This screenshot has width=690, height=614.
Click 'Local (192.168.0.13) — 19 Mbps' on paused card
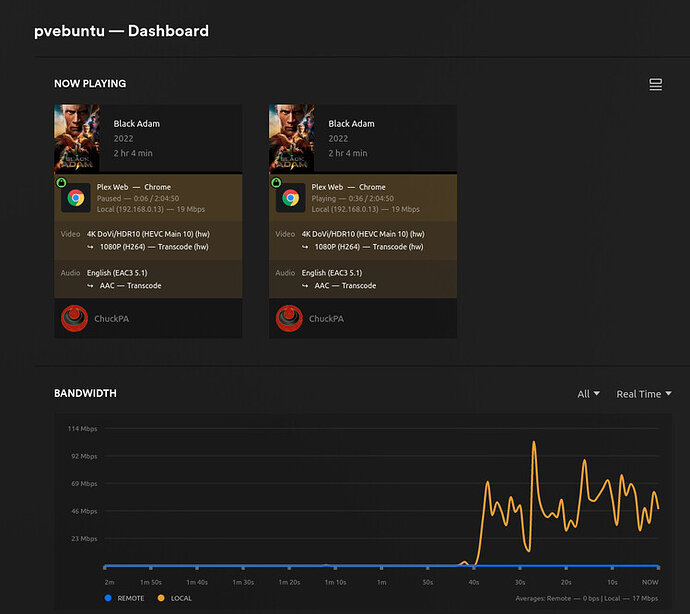pos(151,210)
